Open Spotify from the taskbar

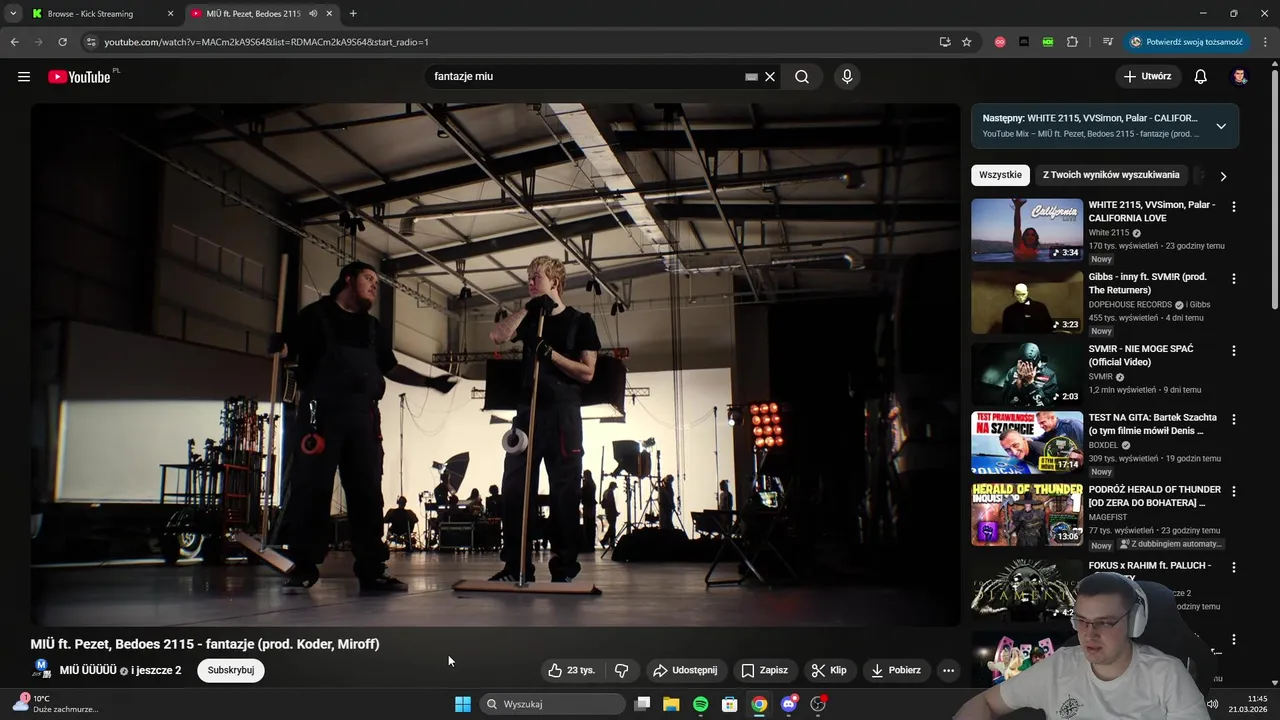pos(700,704)
